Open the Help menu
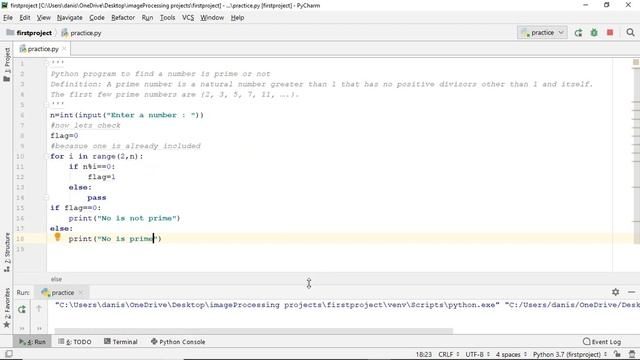 [237, 18]
